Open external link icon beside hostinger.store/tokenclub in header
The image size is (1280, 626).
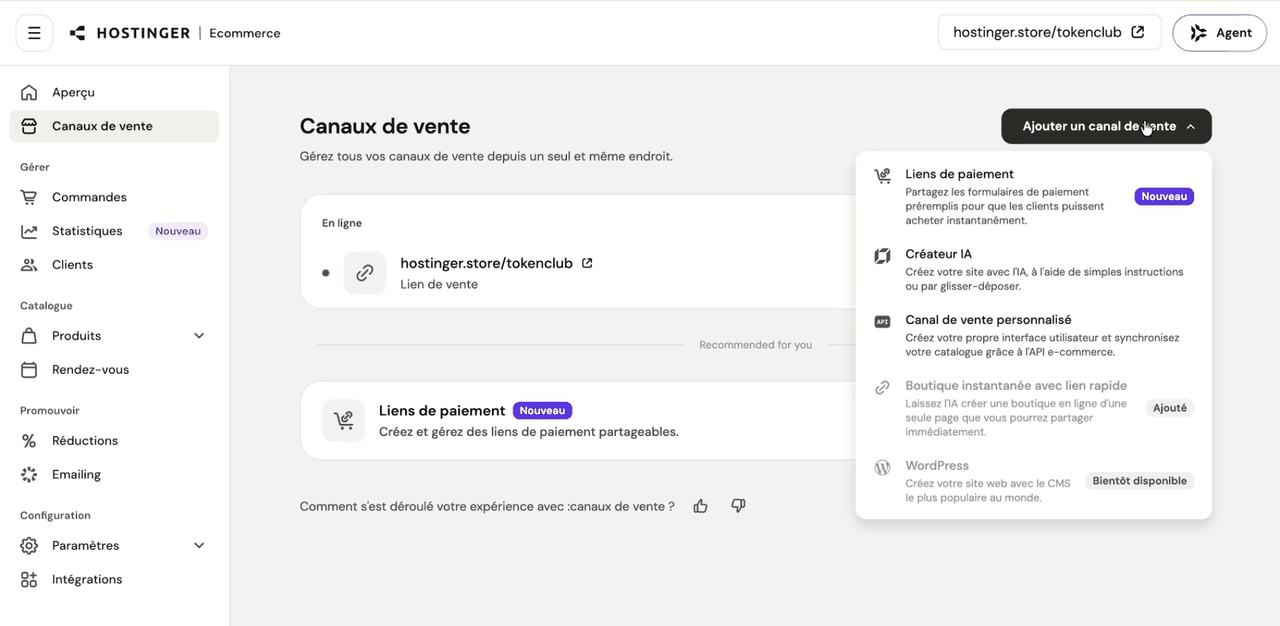tap(1137, 32)
